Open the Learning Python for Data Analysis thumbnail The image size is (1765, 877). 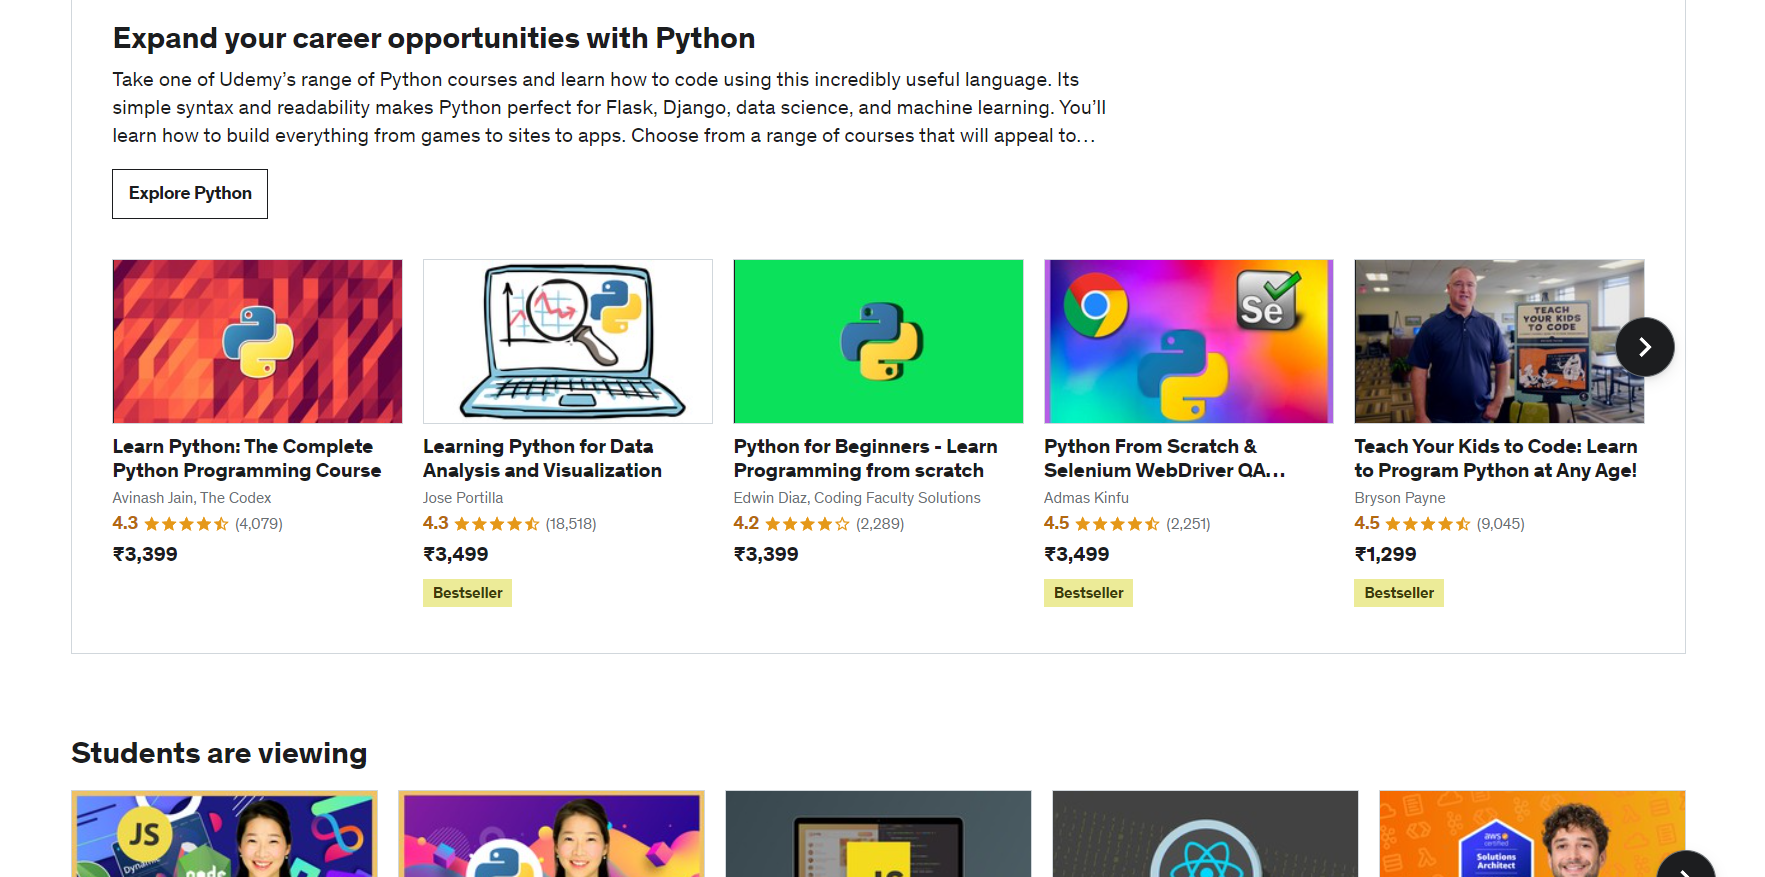point(567,341)
